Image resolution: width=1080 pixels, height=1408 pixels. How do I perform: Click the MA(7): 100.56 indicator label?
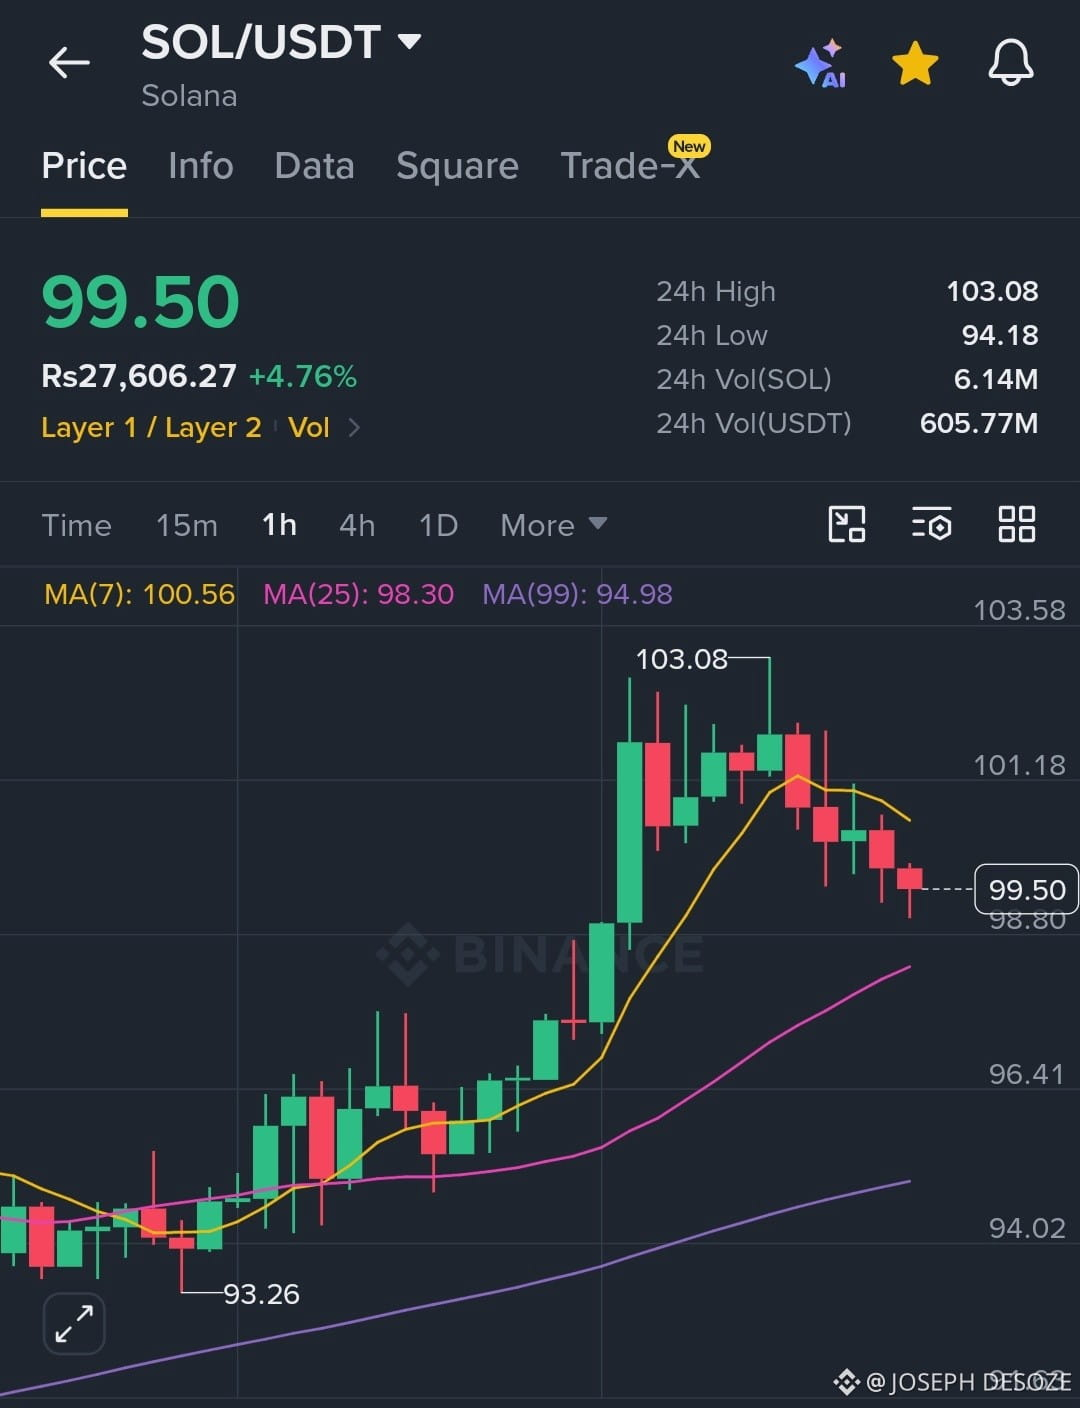140,594
